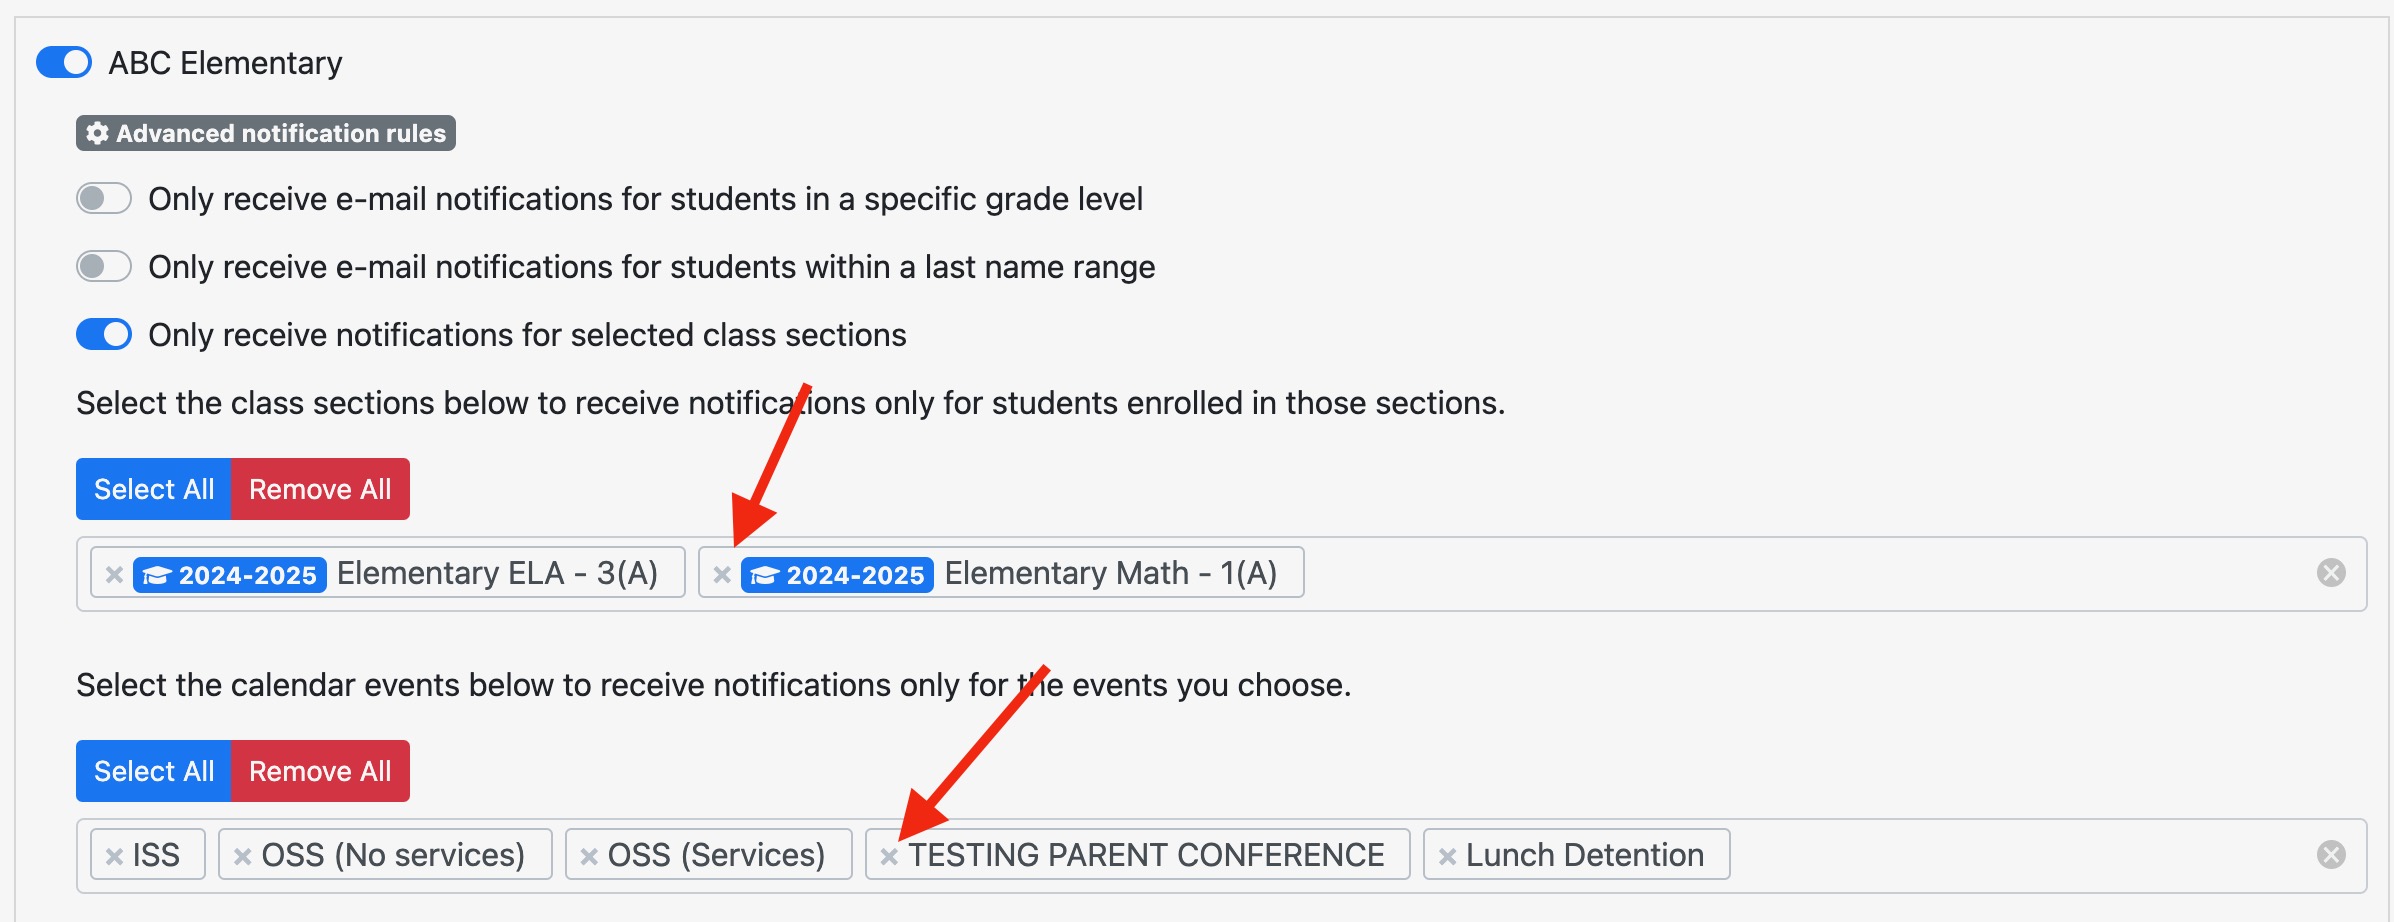The image size is (2394, 922).
Task: Click Remove All for class sections
Action: (x=320, y=489)
